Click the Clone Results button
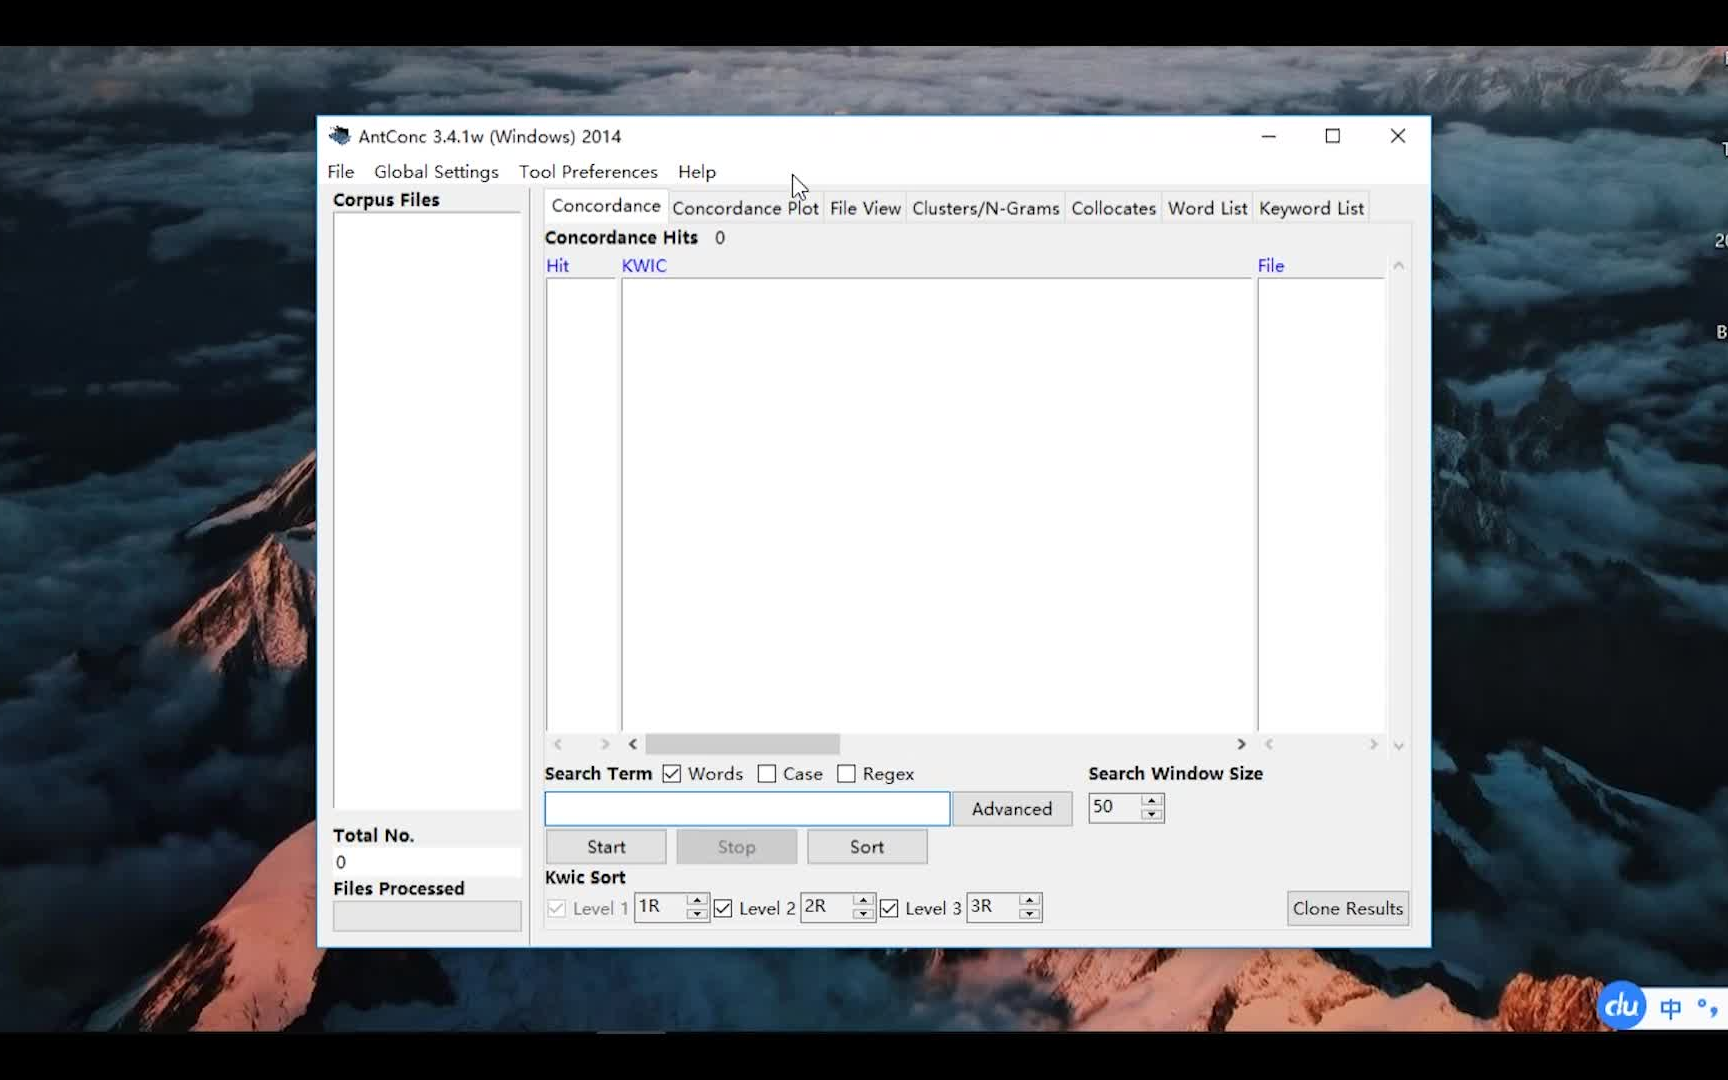This screenshot has height=1080, width=1728. coord(1348,908)
